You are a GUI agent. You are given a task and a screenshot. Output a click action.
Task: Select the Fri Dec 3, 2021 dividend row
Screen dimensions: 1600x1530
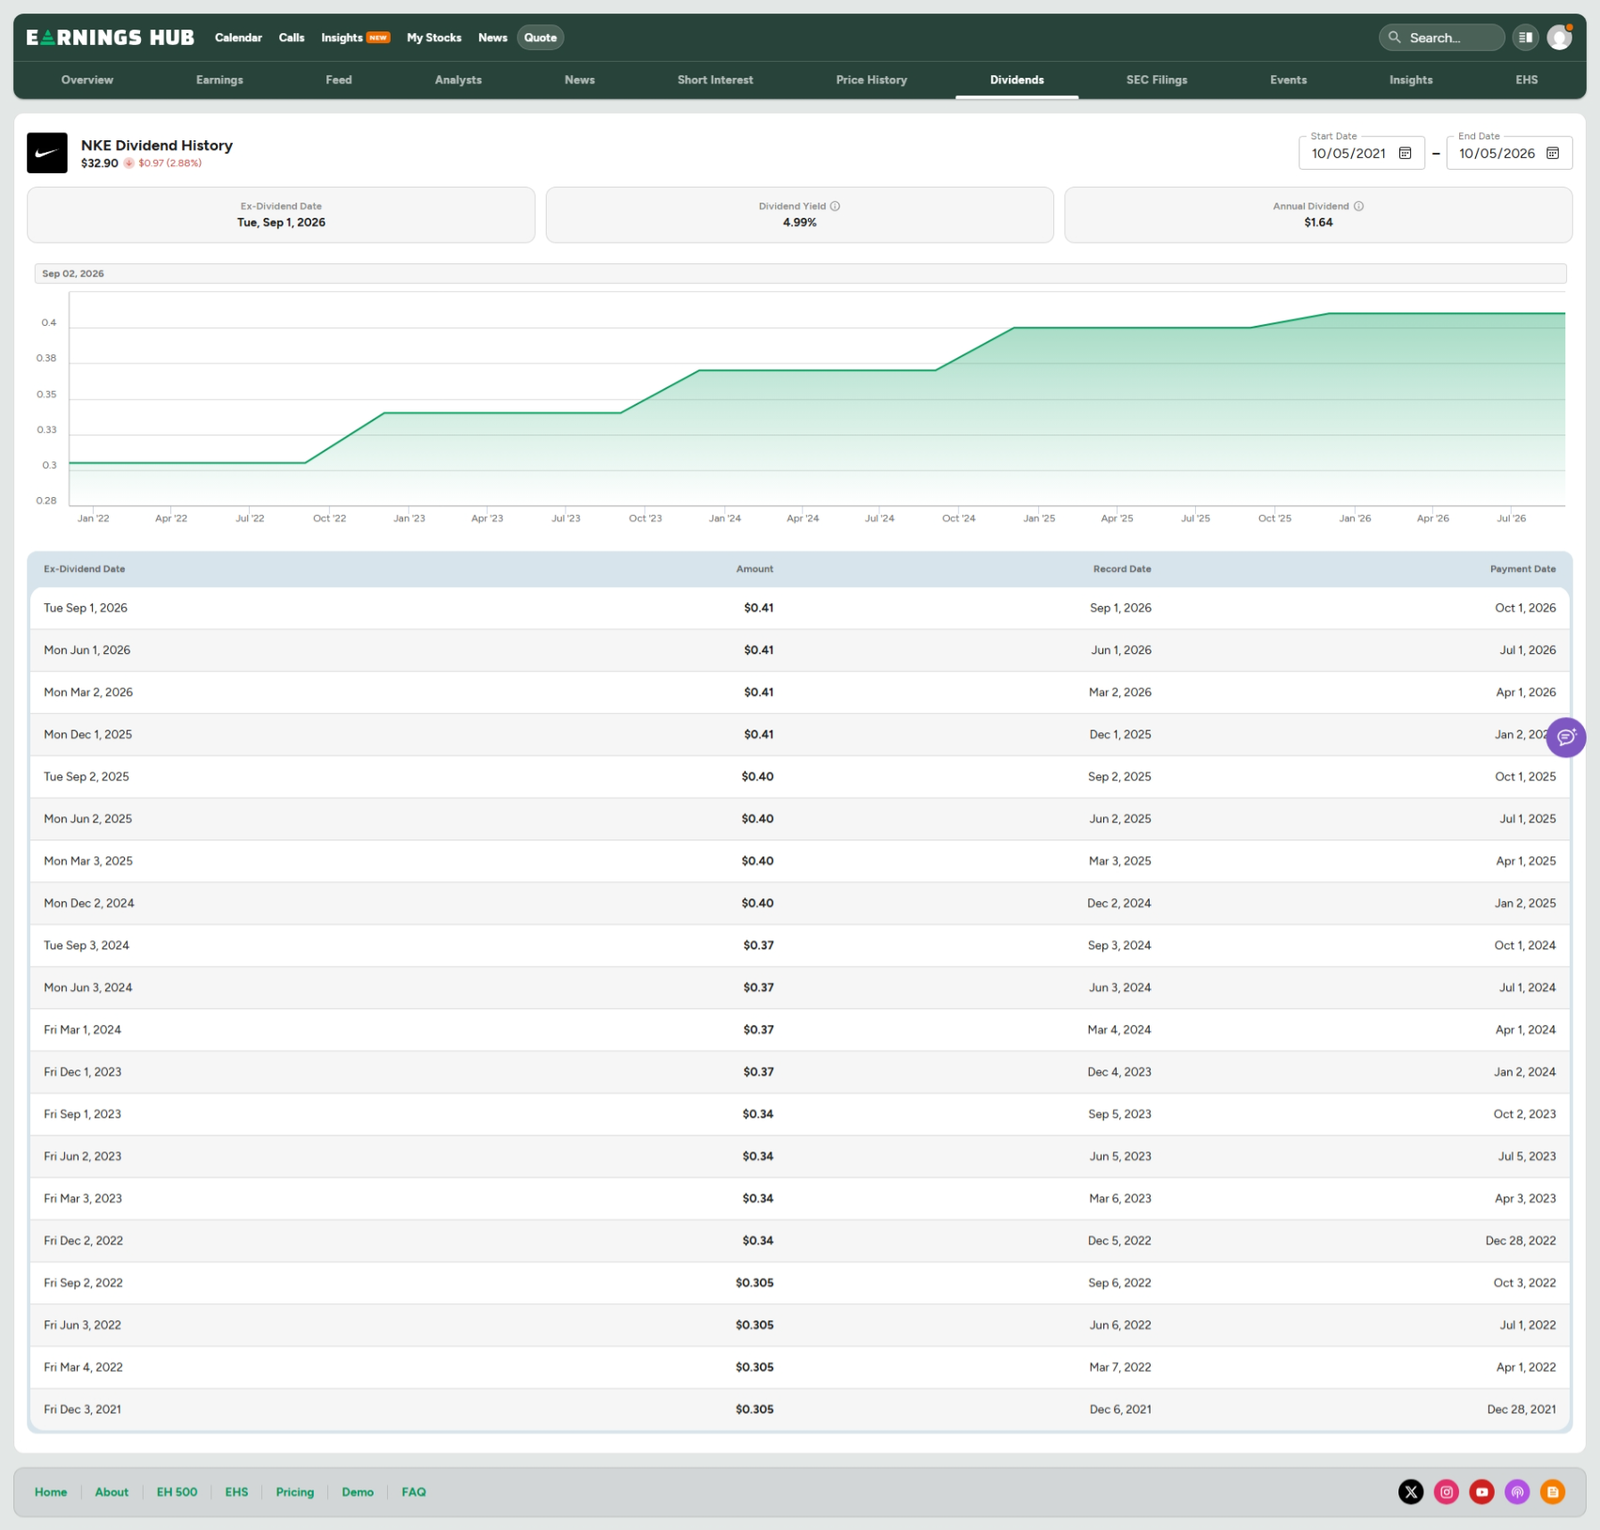tap(799, 1409)
